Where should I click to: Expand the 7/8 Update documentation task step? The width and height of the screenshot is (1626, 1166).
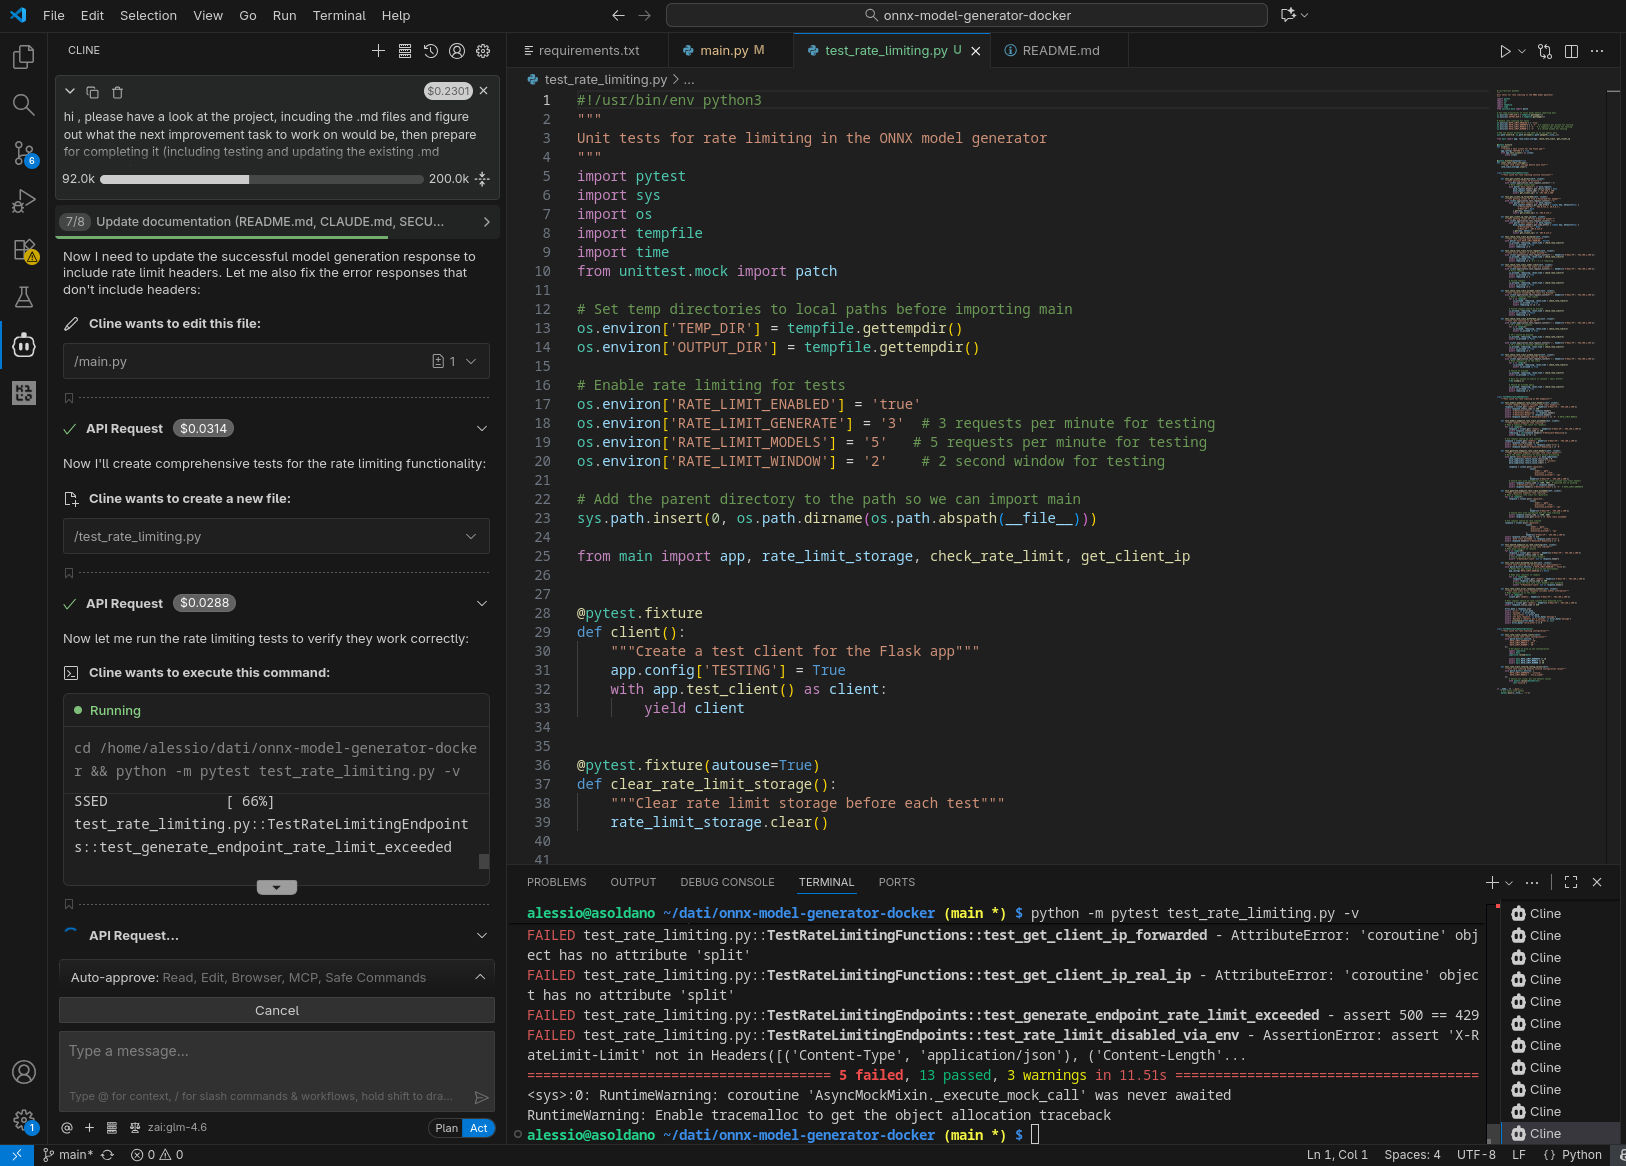486,222
